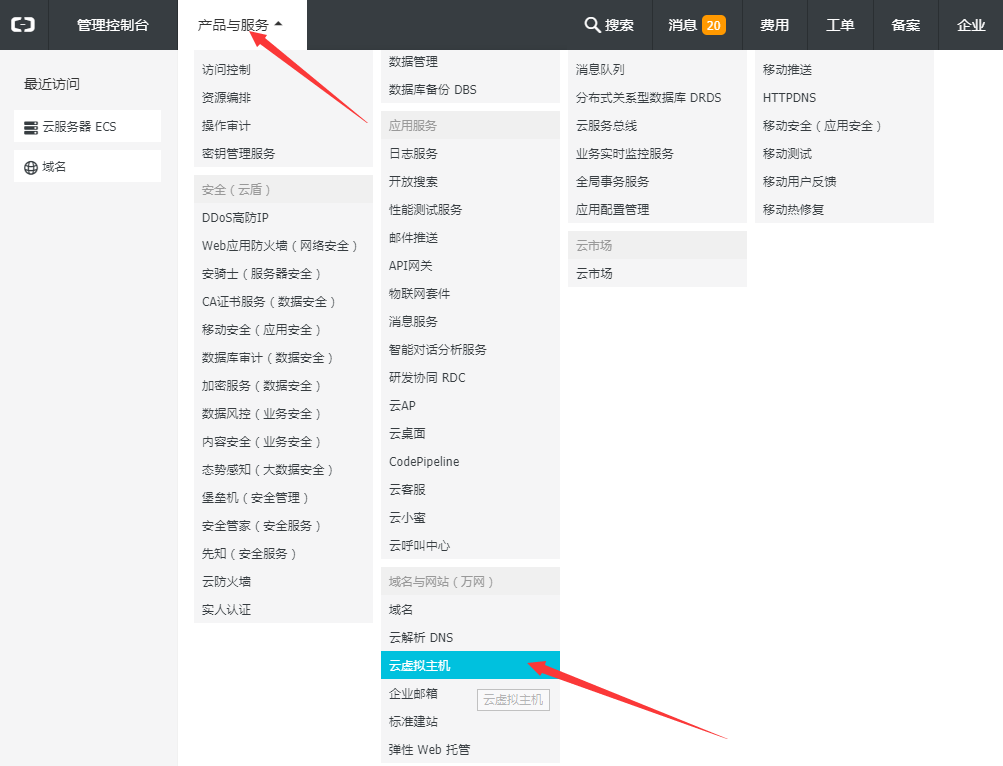Open 堡垒机（安全管理）
Viewport: 1003px width, 766px height.
pyautogui.click(x=255, y=498)
